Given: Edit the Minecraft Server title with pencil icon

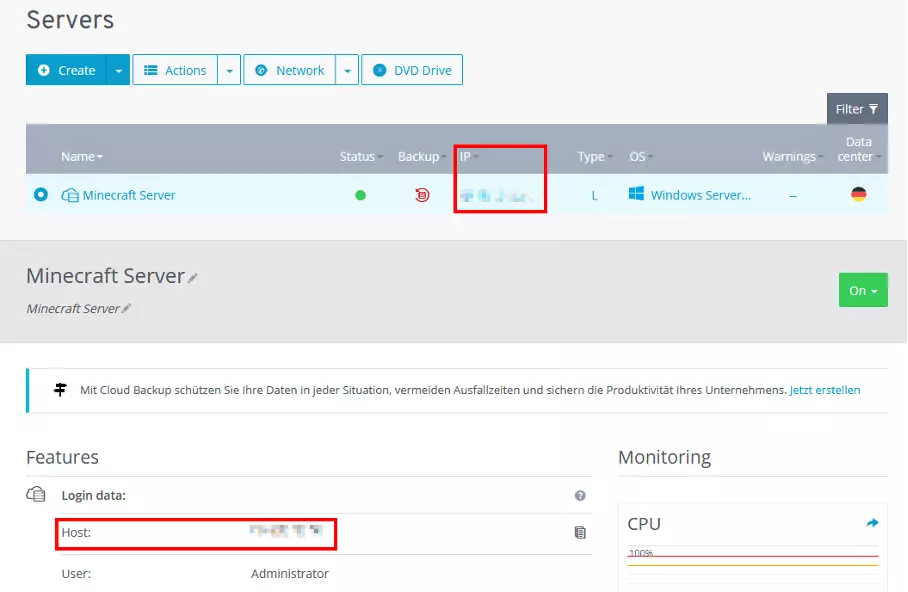Looking at the screenshot, I should (193, 278).
